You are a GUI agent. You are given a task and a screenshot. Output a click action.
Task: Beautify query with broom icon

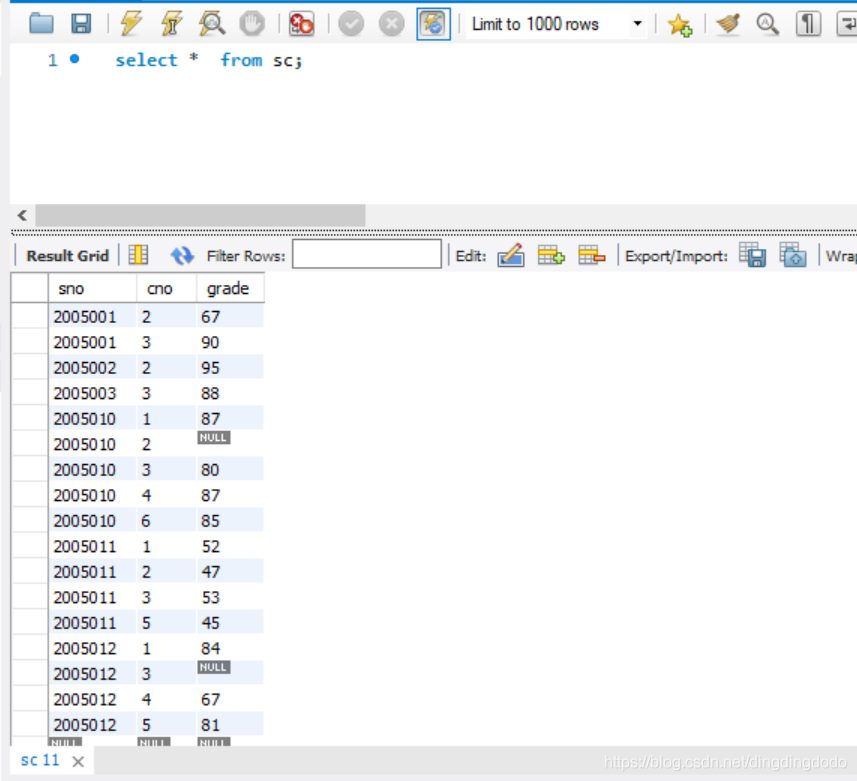(x=728, y=24)
